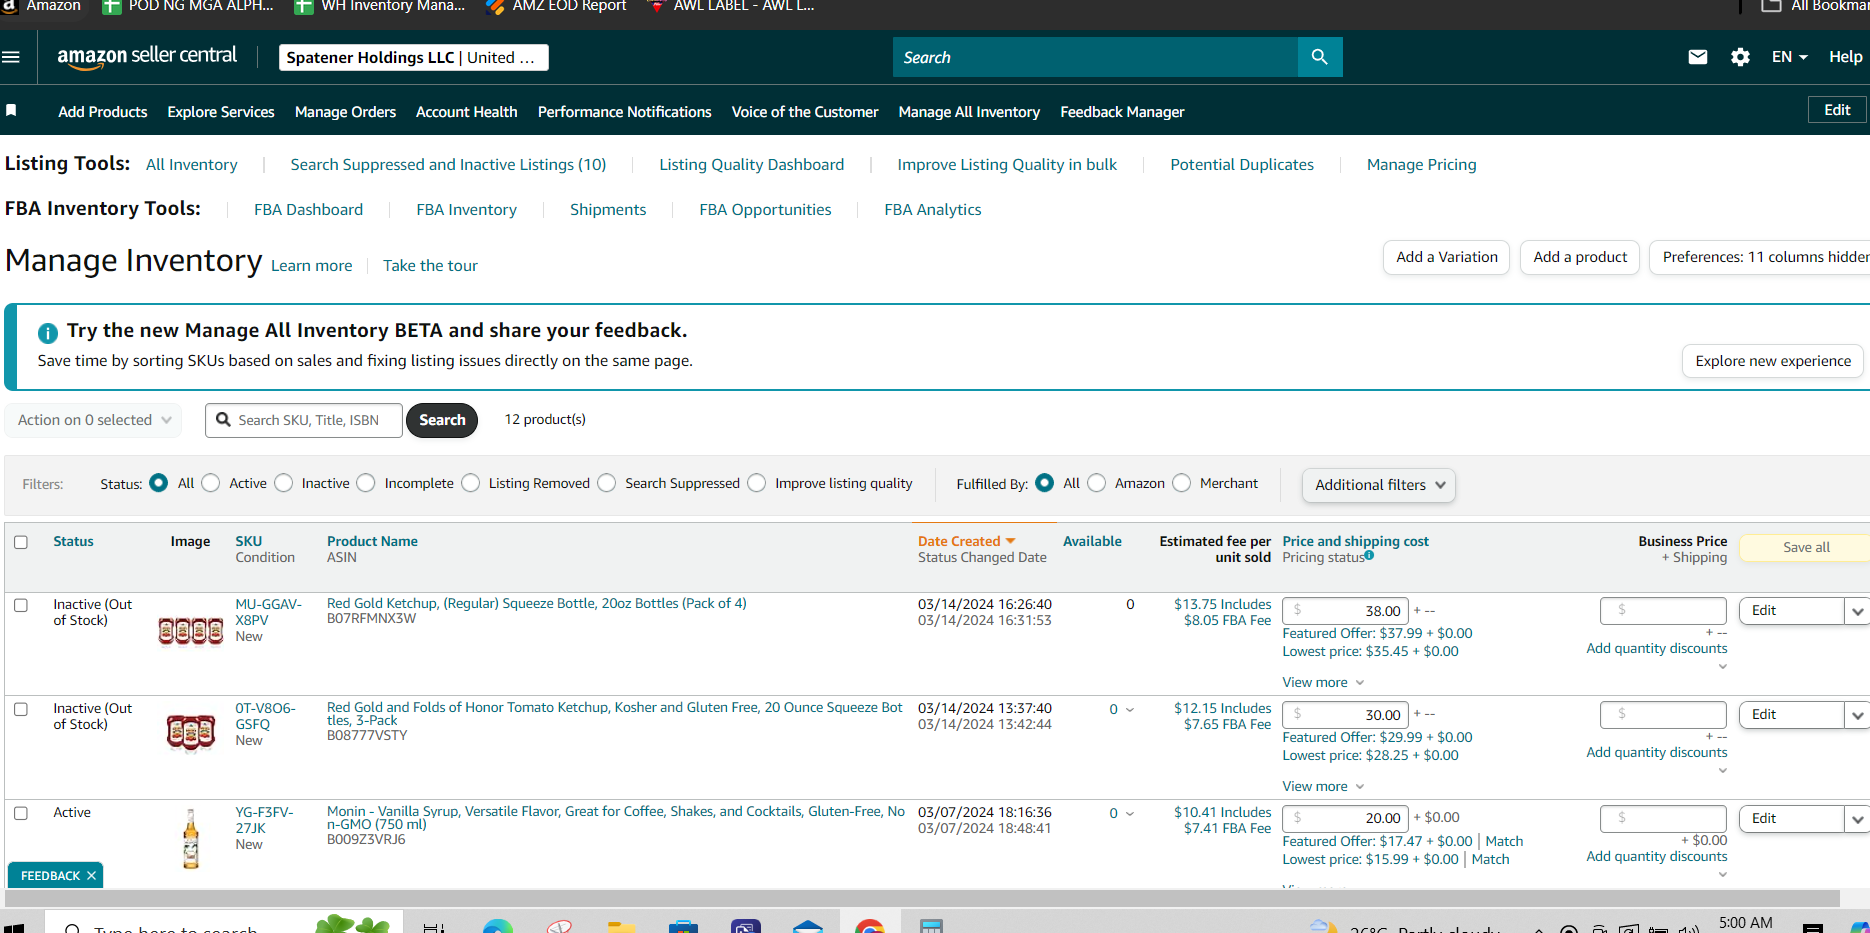
Task: Open Search Suppressed and Inactive Listings link
Action: [448, 165]
